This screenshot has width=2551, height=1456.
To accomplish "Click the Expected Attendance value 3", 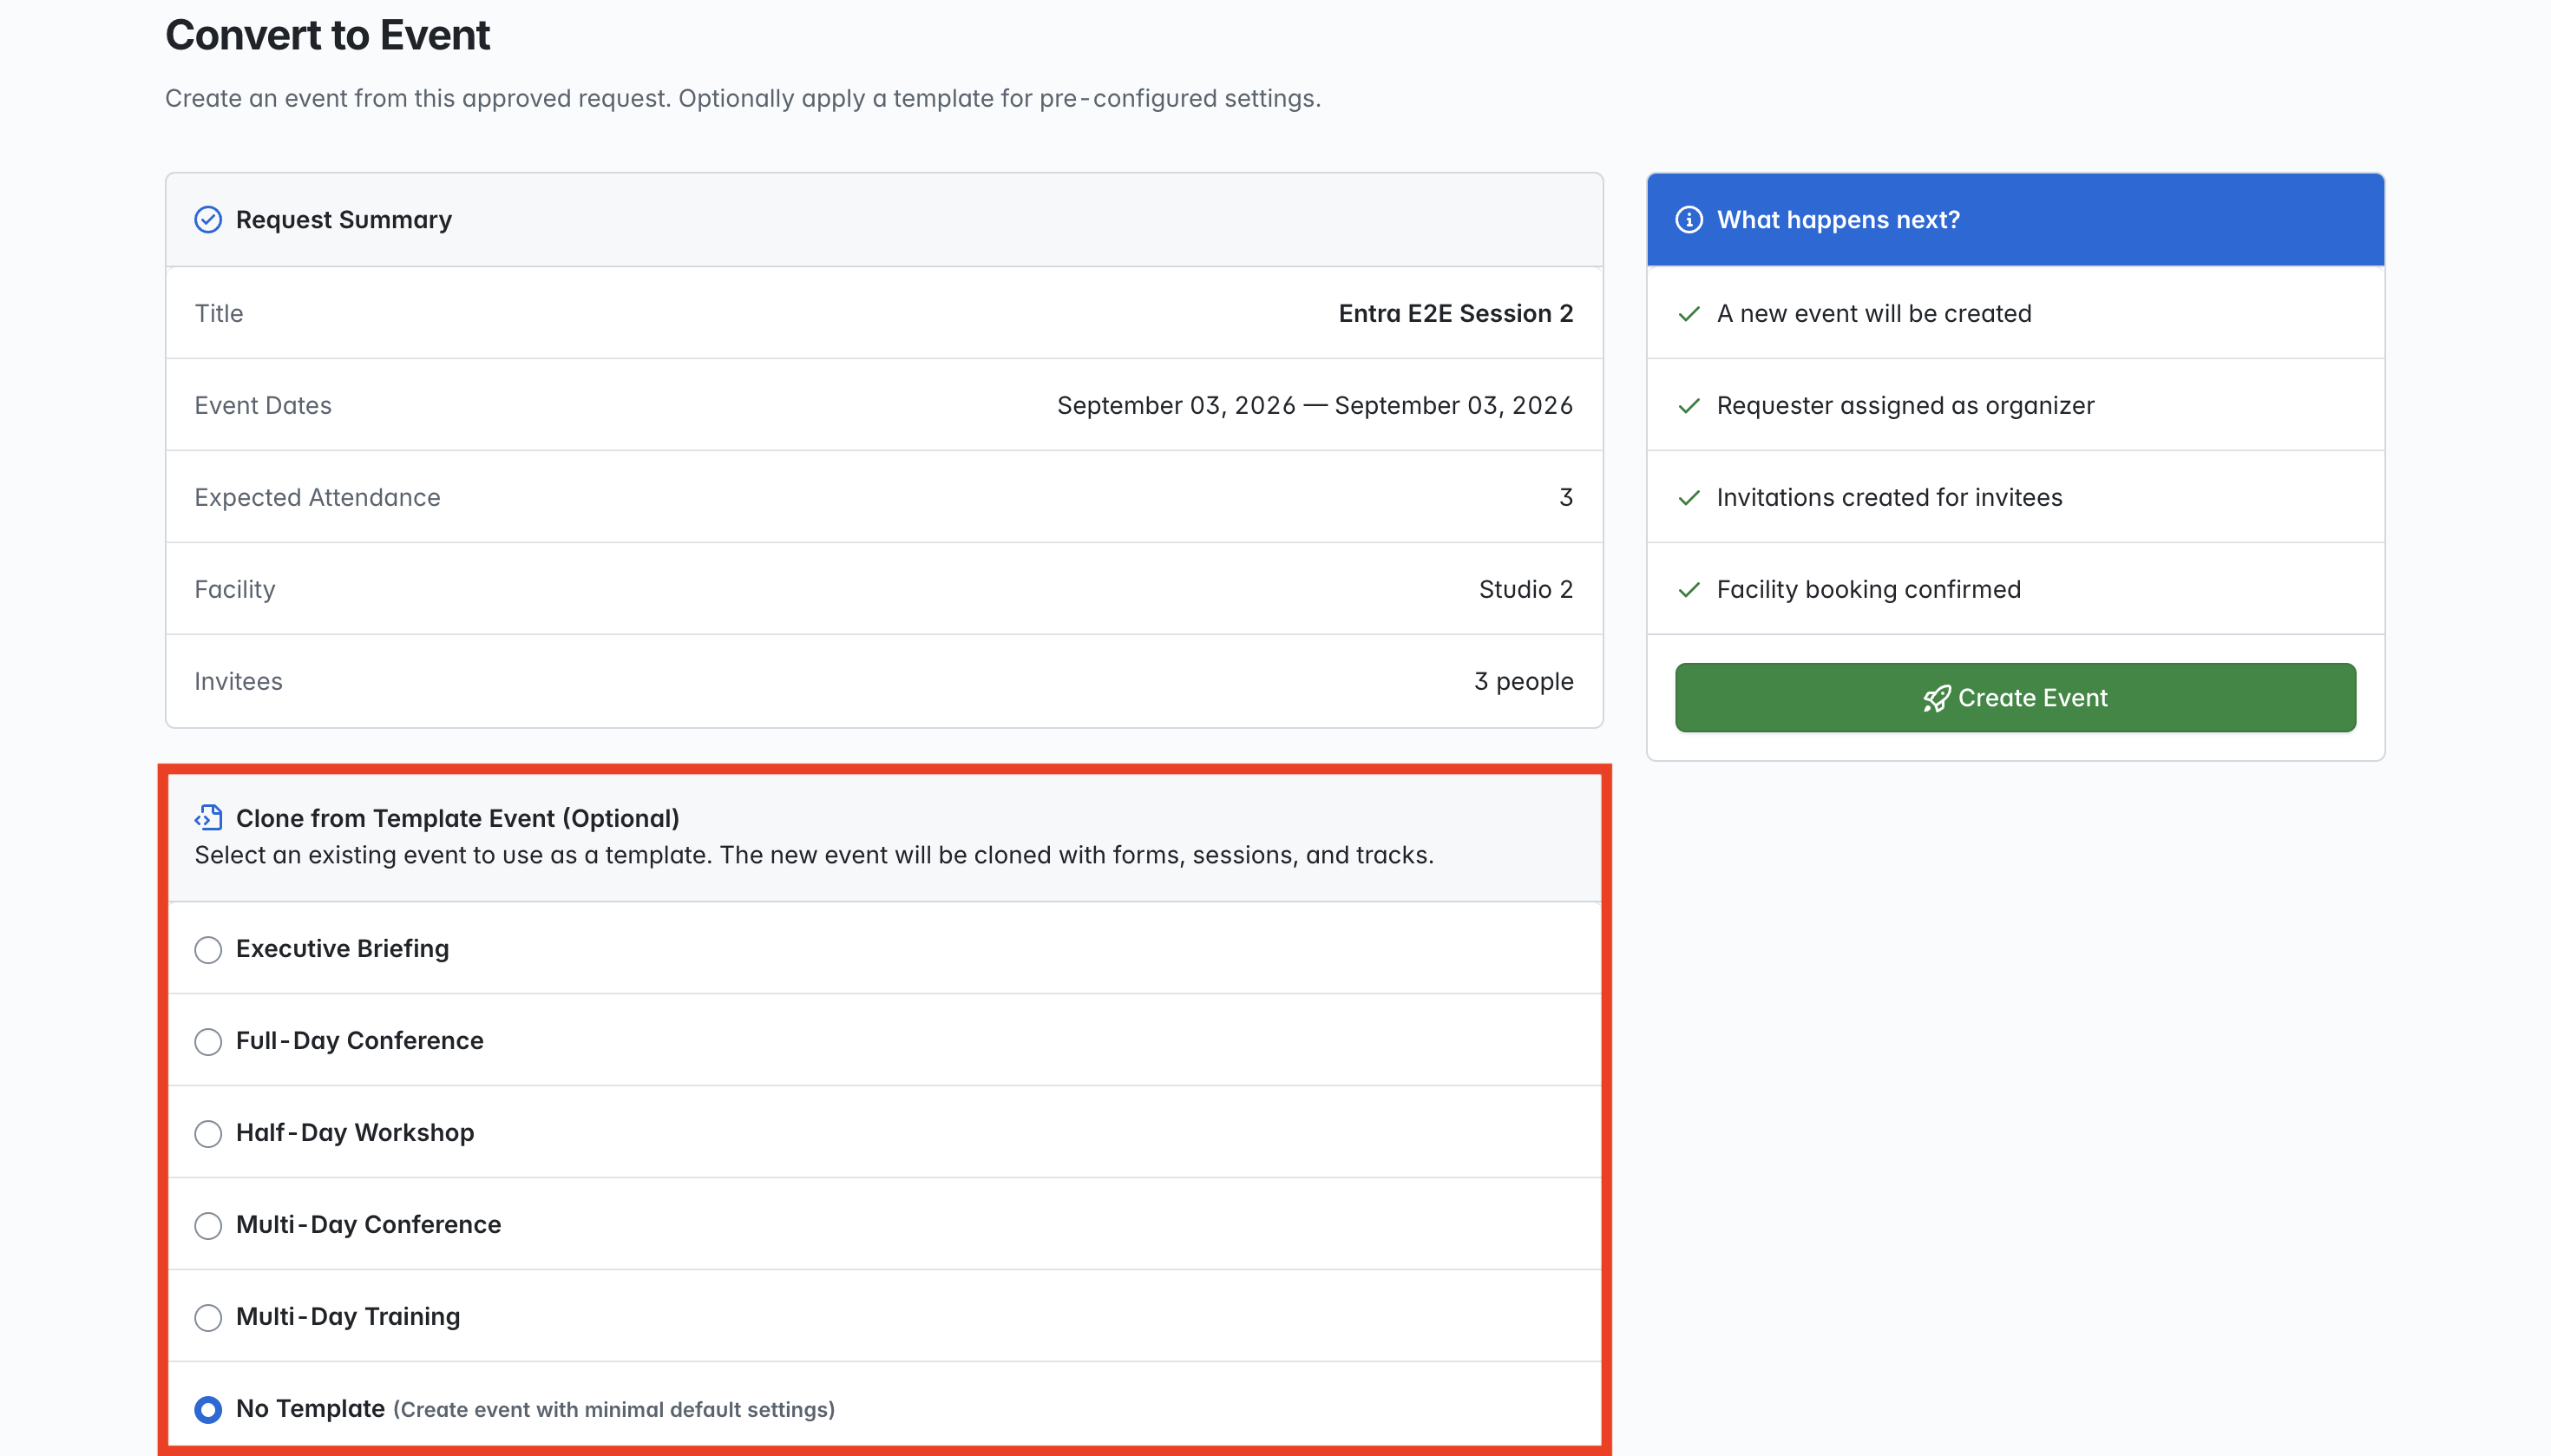I will (1566, 498).
